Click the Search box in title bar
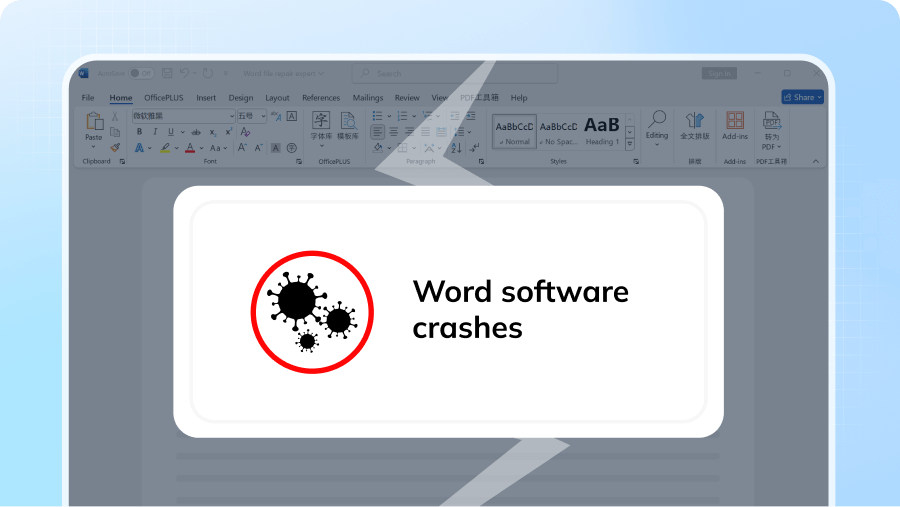 [x=455, y=73]
